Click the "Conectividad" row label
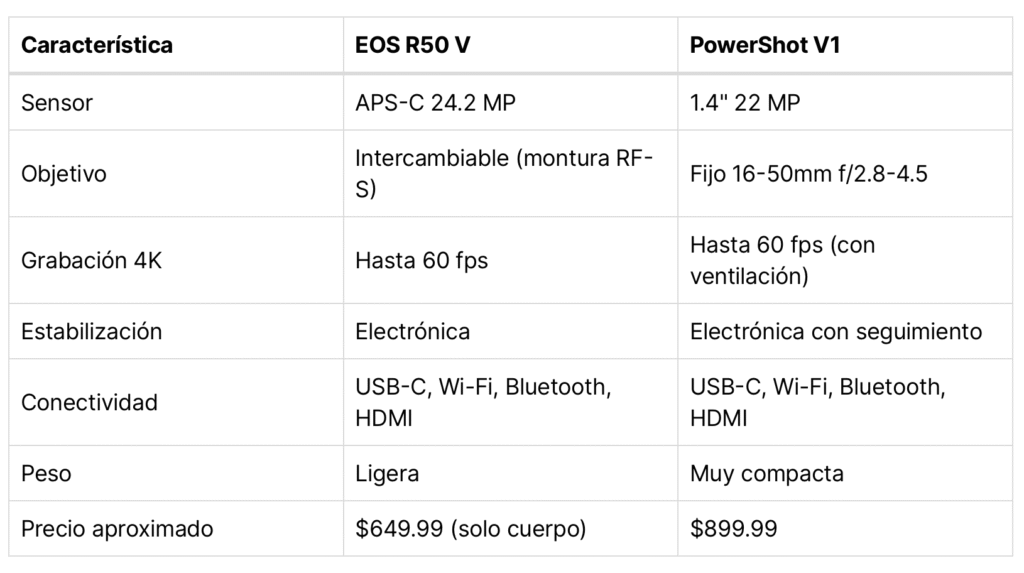Image resolution: width=1024 pixels, height=573 pixels. (x=89, y=402)
